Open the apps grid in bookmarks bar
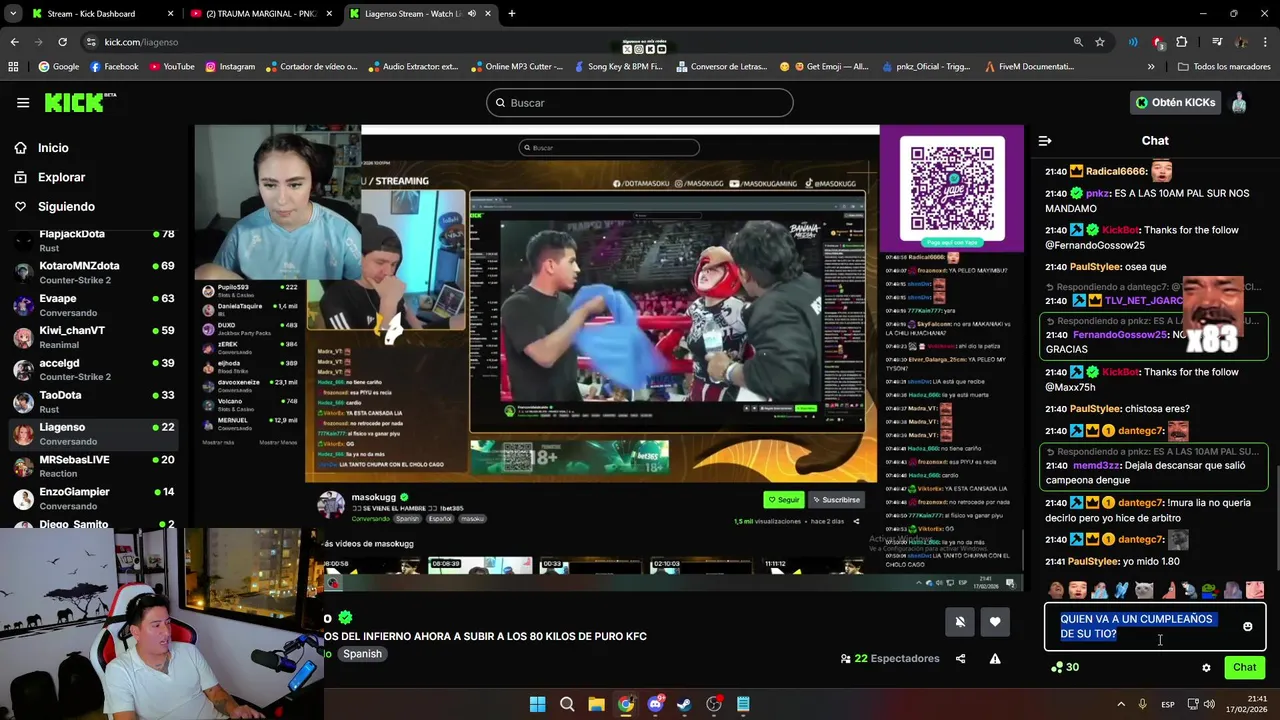Screen dimensions: 1280x720 13,67
